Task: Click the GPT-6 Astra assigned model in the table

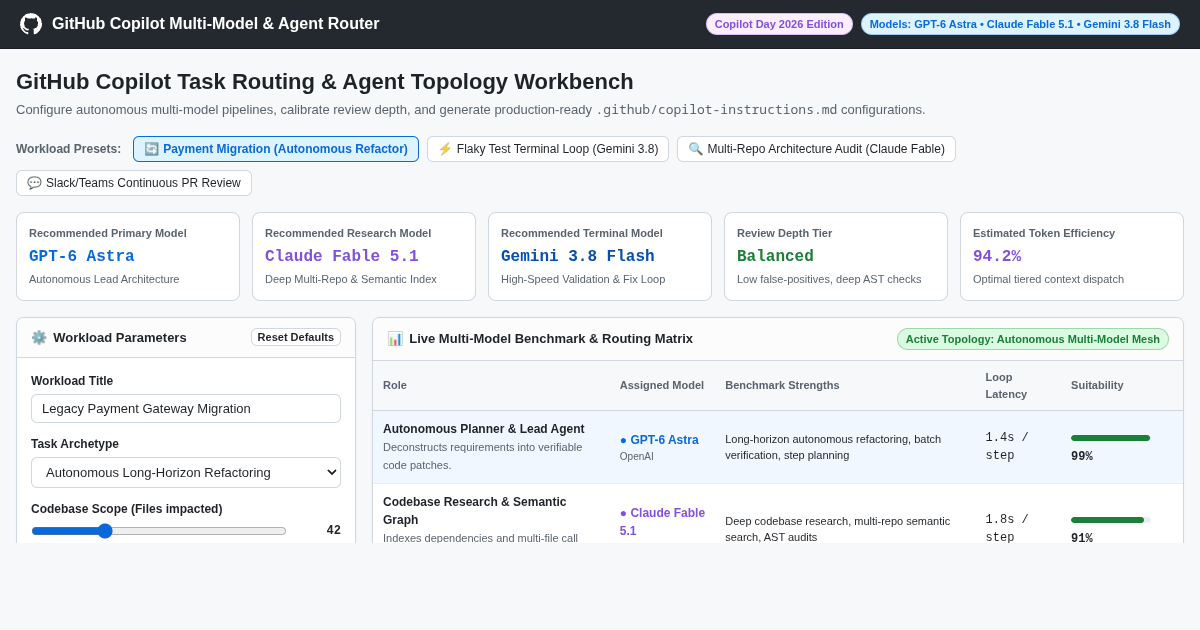Action: pyautogui.click(x=659, y=440)
